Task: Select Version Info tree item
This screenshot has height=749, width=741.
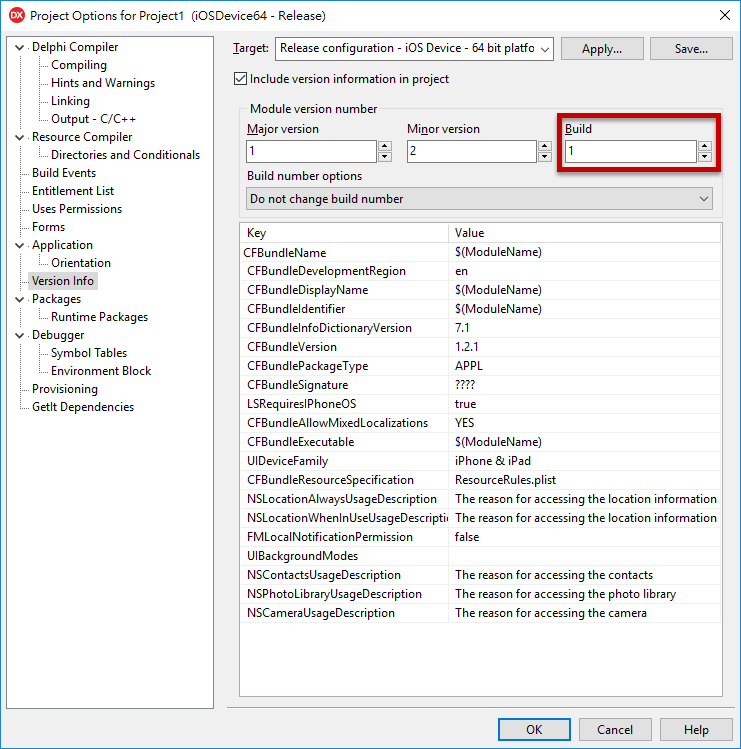Action: tap(63, 281)
